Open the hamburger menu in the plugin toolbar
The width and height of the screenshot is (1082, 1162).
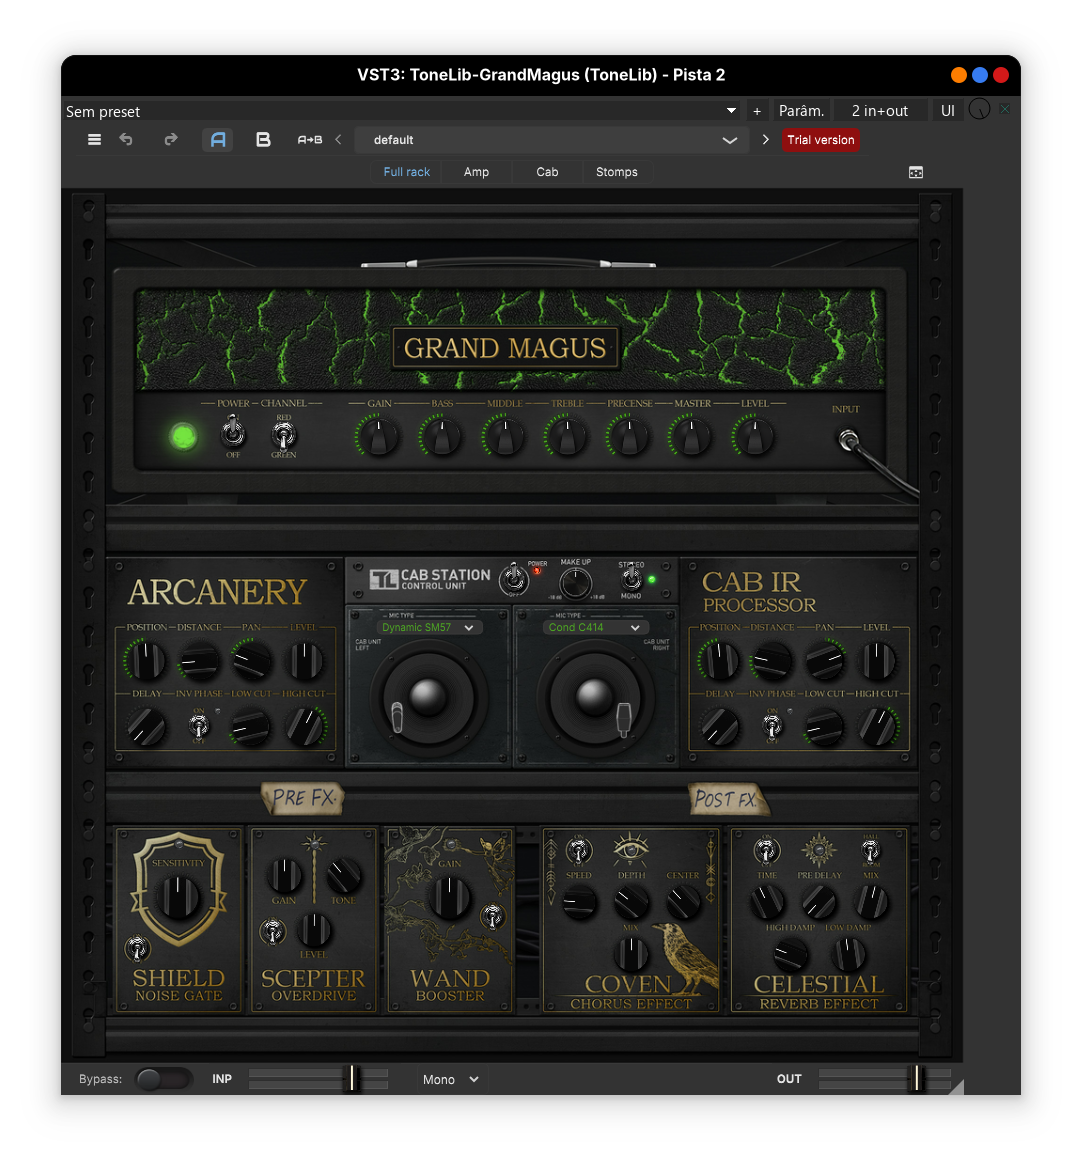pyautogui.click(x=94, y=140)
